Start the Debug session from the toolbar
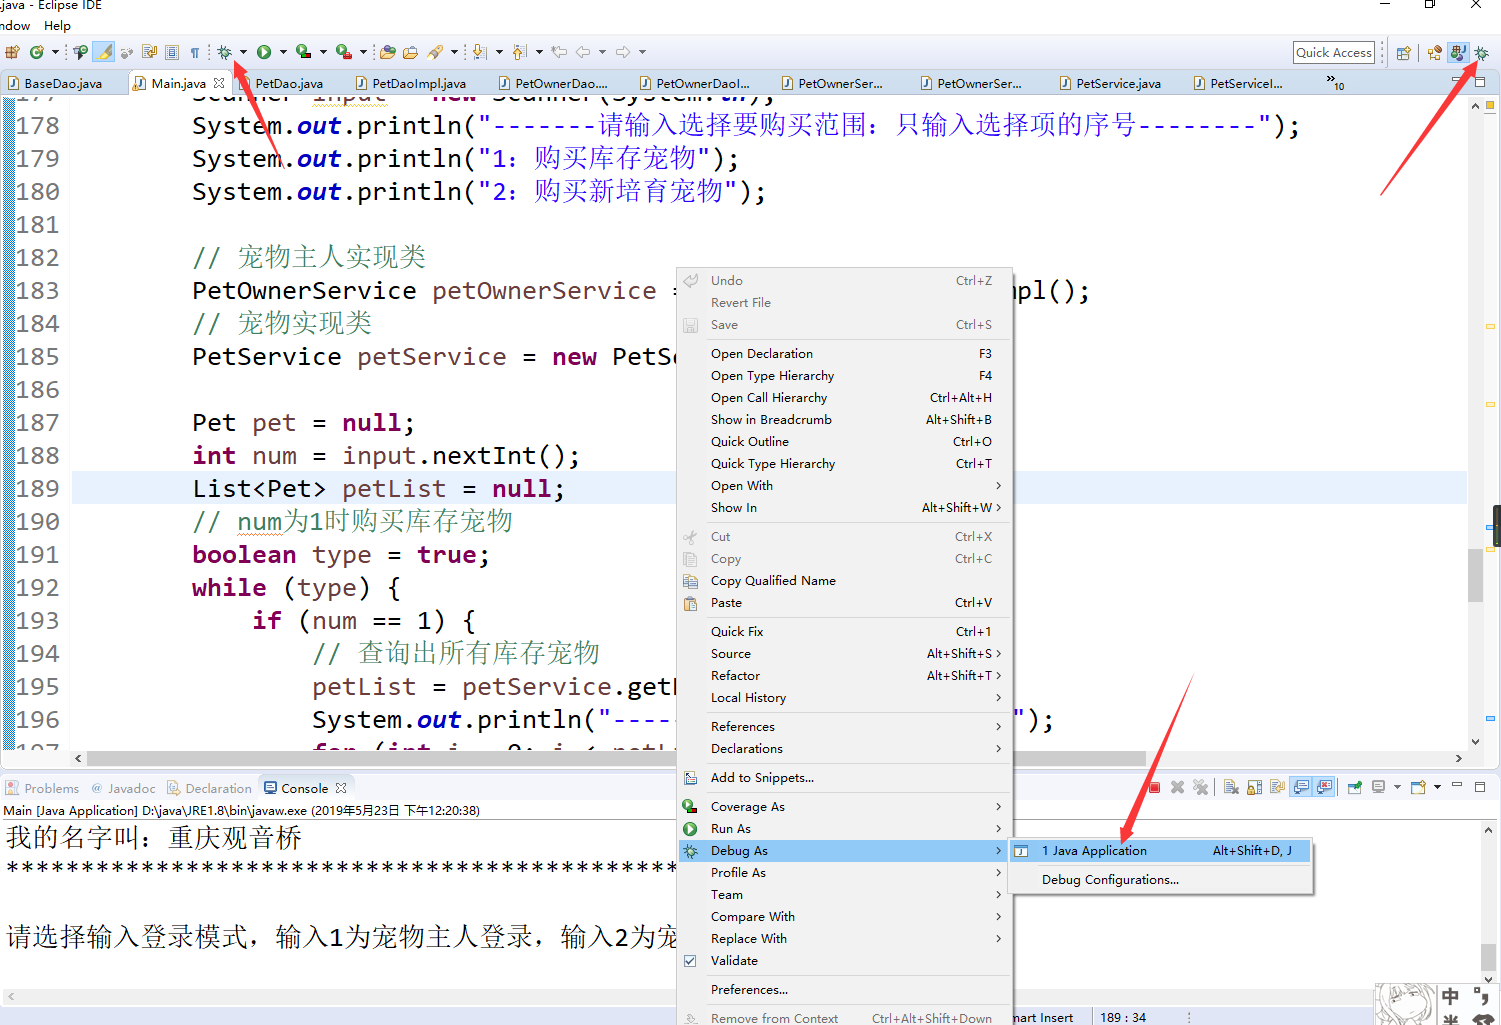 click(225, 51)
